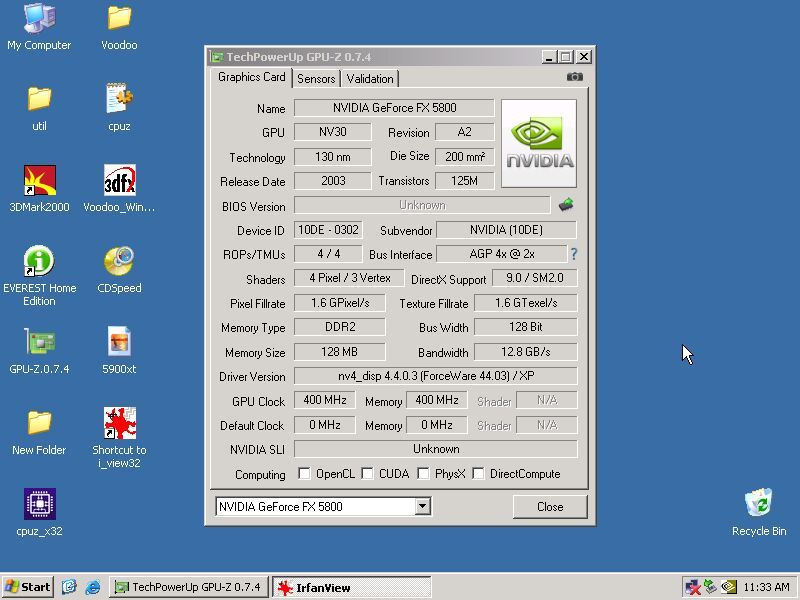Screen dimensions: 800x600
Task: Minimize the GPU-Z window
Action: coord(548,57)
